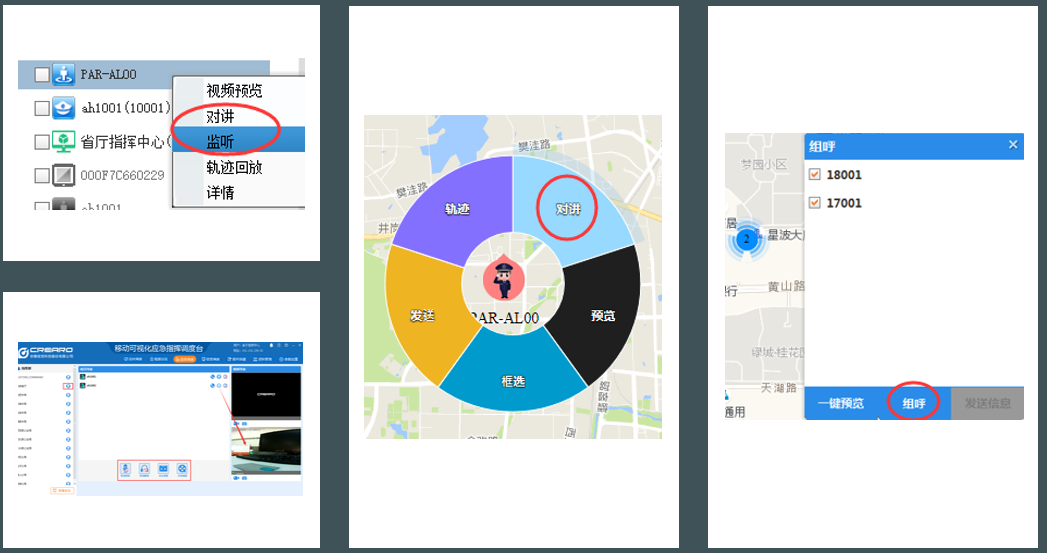This screenshot has height=553, width=1047.
Task: Uncheck the 17001 checkbox
Action: tap(814, 203)
